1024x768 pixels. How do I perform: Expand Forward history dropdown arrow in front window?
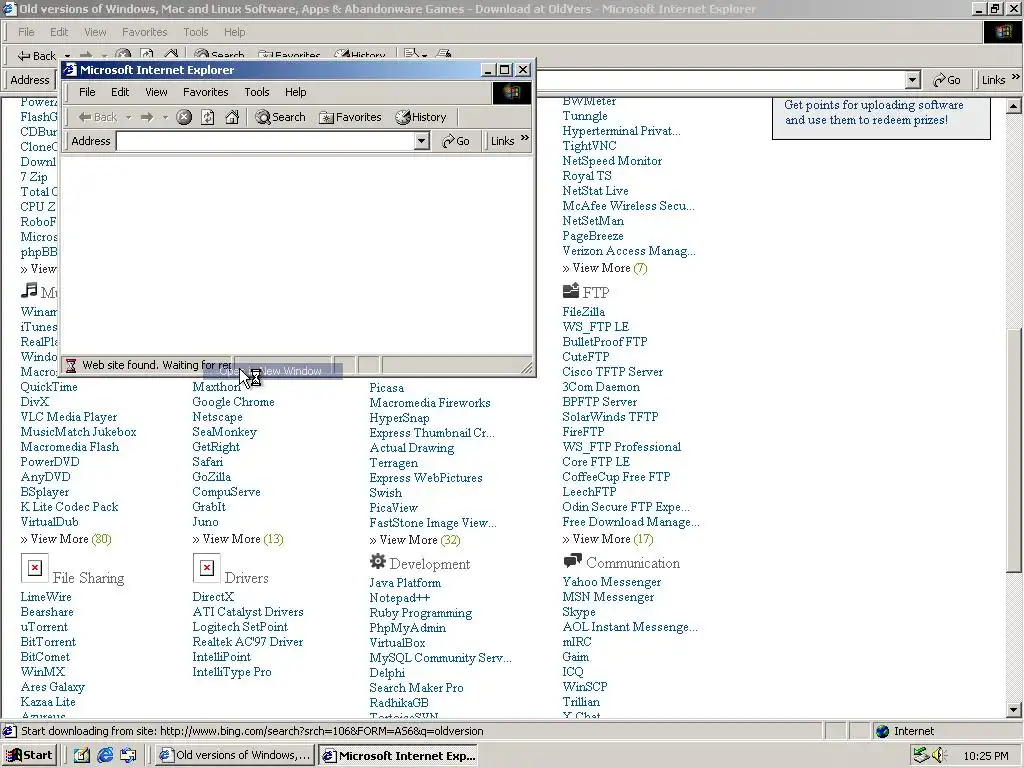click(x=165, y=118)
